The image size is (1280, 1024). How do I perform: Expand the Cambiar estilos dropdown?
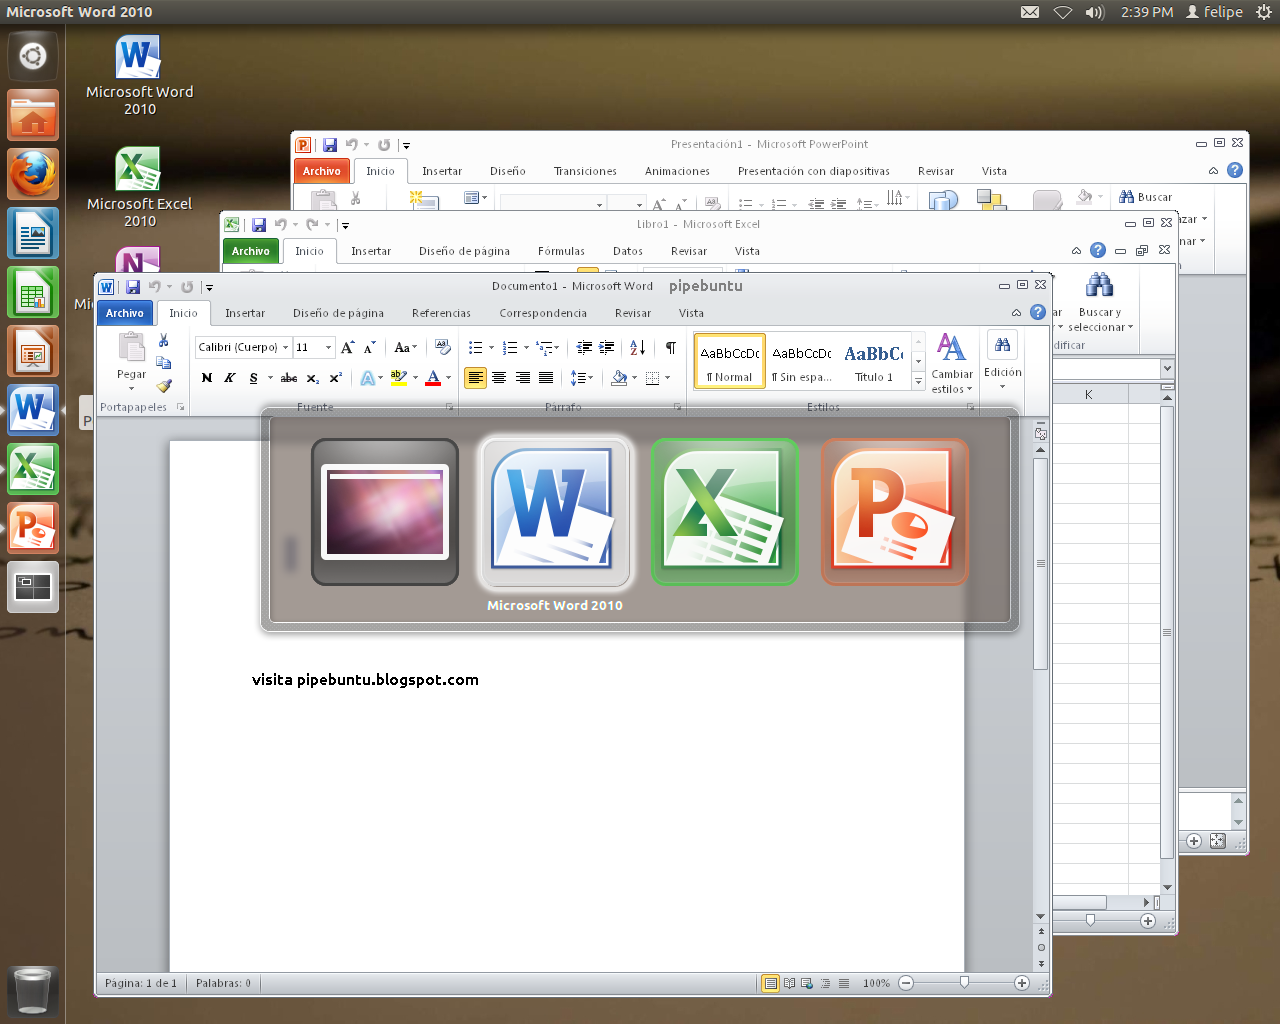[951, 364]
